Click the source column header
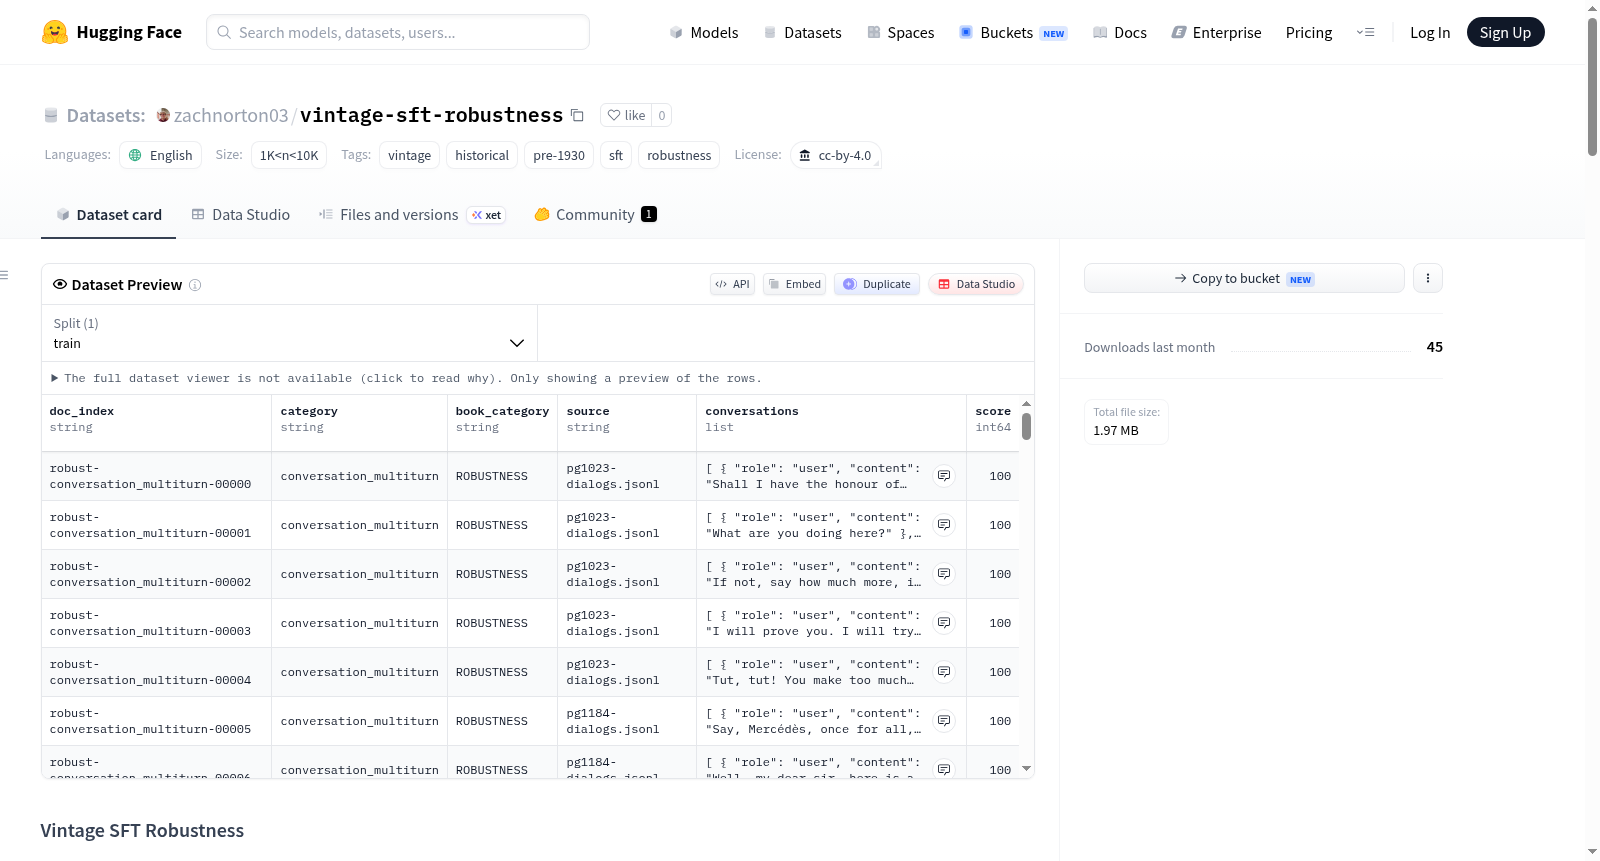 tap(627, 420)
